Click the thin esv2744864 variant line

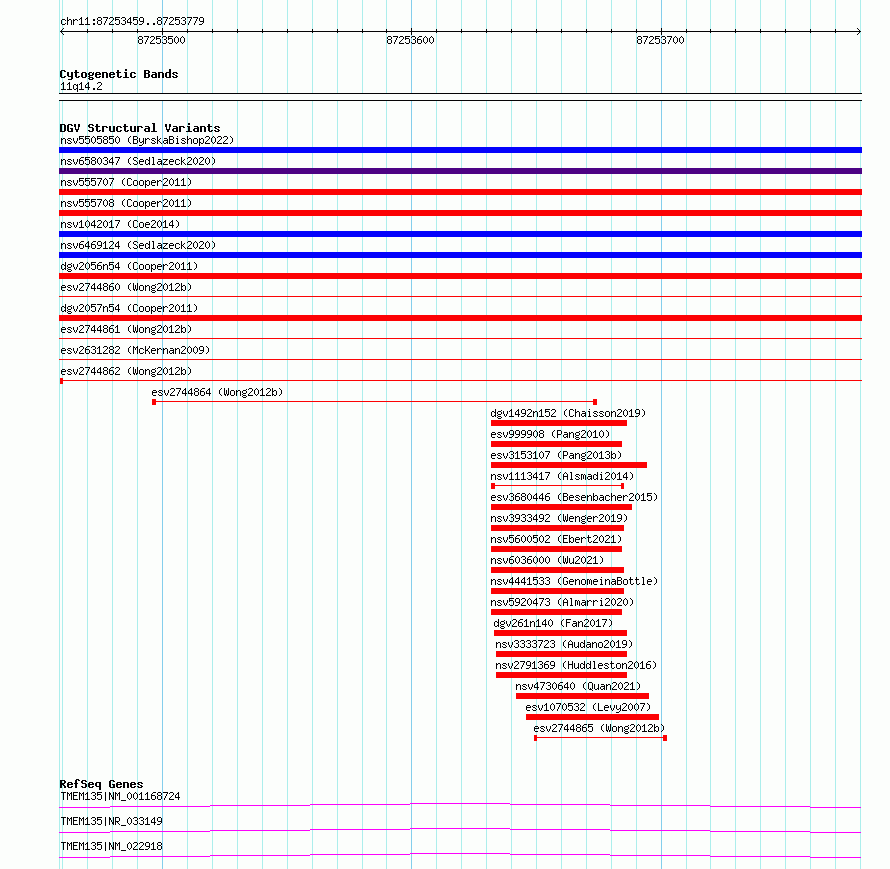click(375, 402)
